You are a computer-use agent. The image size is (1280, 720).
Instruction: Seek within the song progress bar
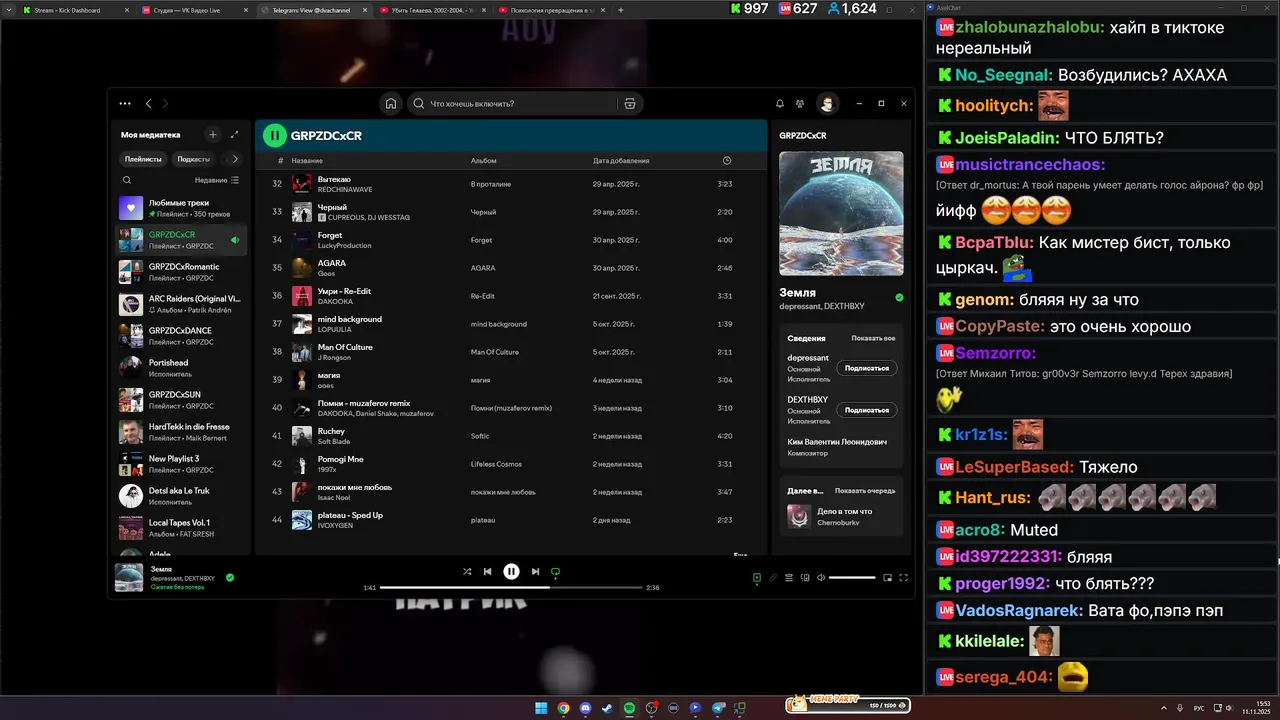[x=511, y=587]
